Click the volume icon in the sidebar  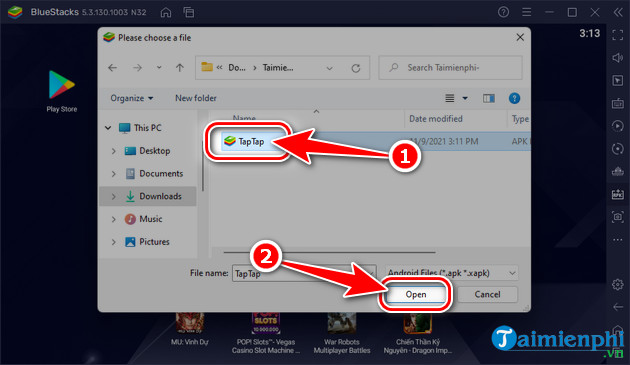click(x=618, y=57)
